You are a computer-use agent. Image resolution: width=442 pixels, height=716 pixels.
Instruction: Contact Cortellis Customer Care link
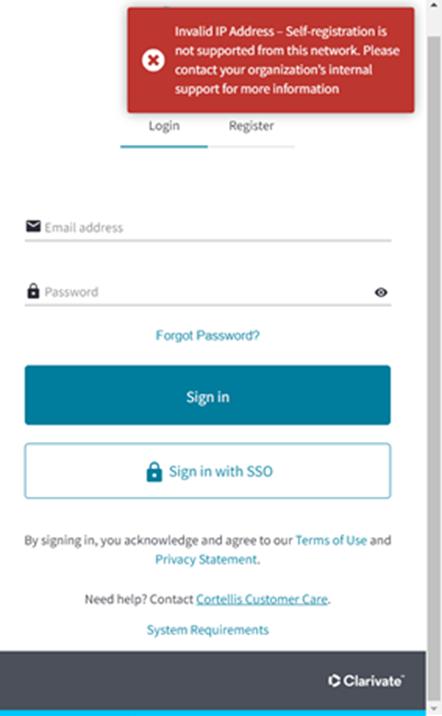(262, 599)
